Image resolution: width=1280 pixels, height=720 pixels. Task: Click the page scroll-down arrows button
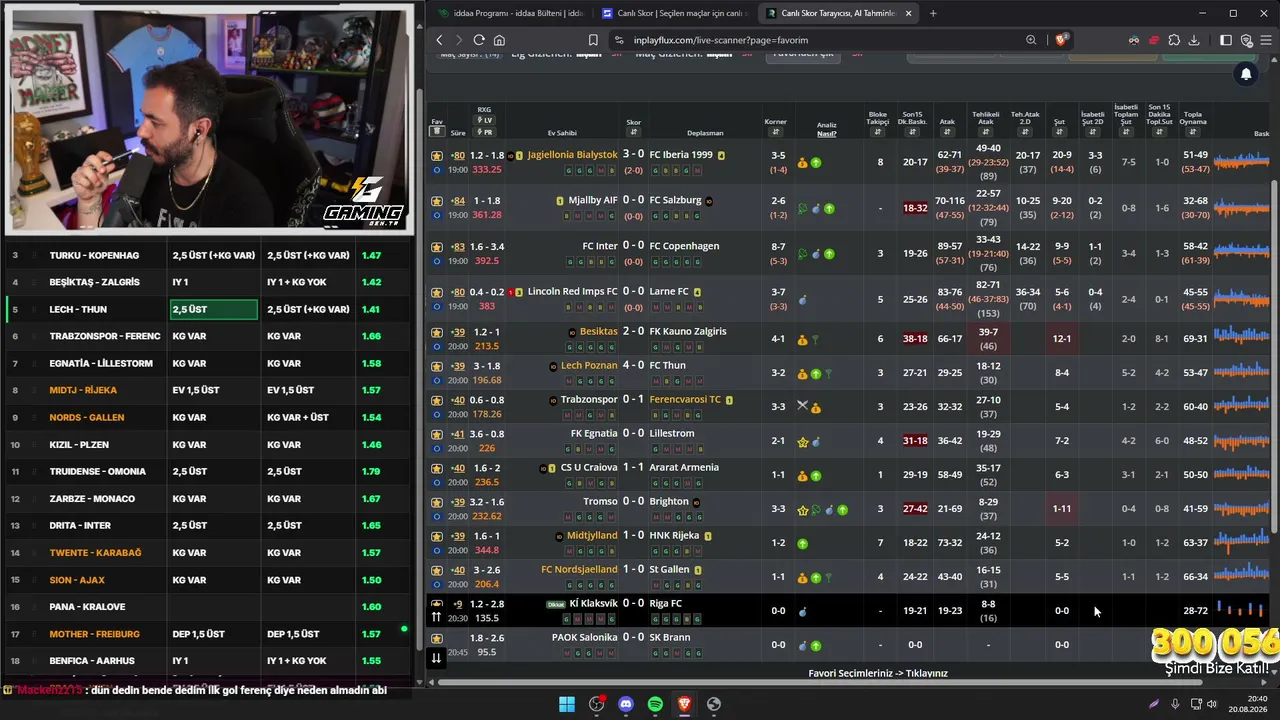[x=436, y=657]
